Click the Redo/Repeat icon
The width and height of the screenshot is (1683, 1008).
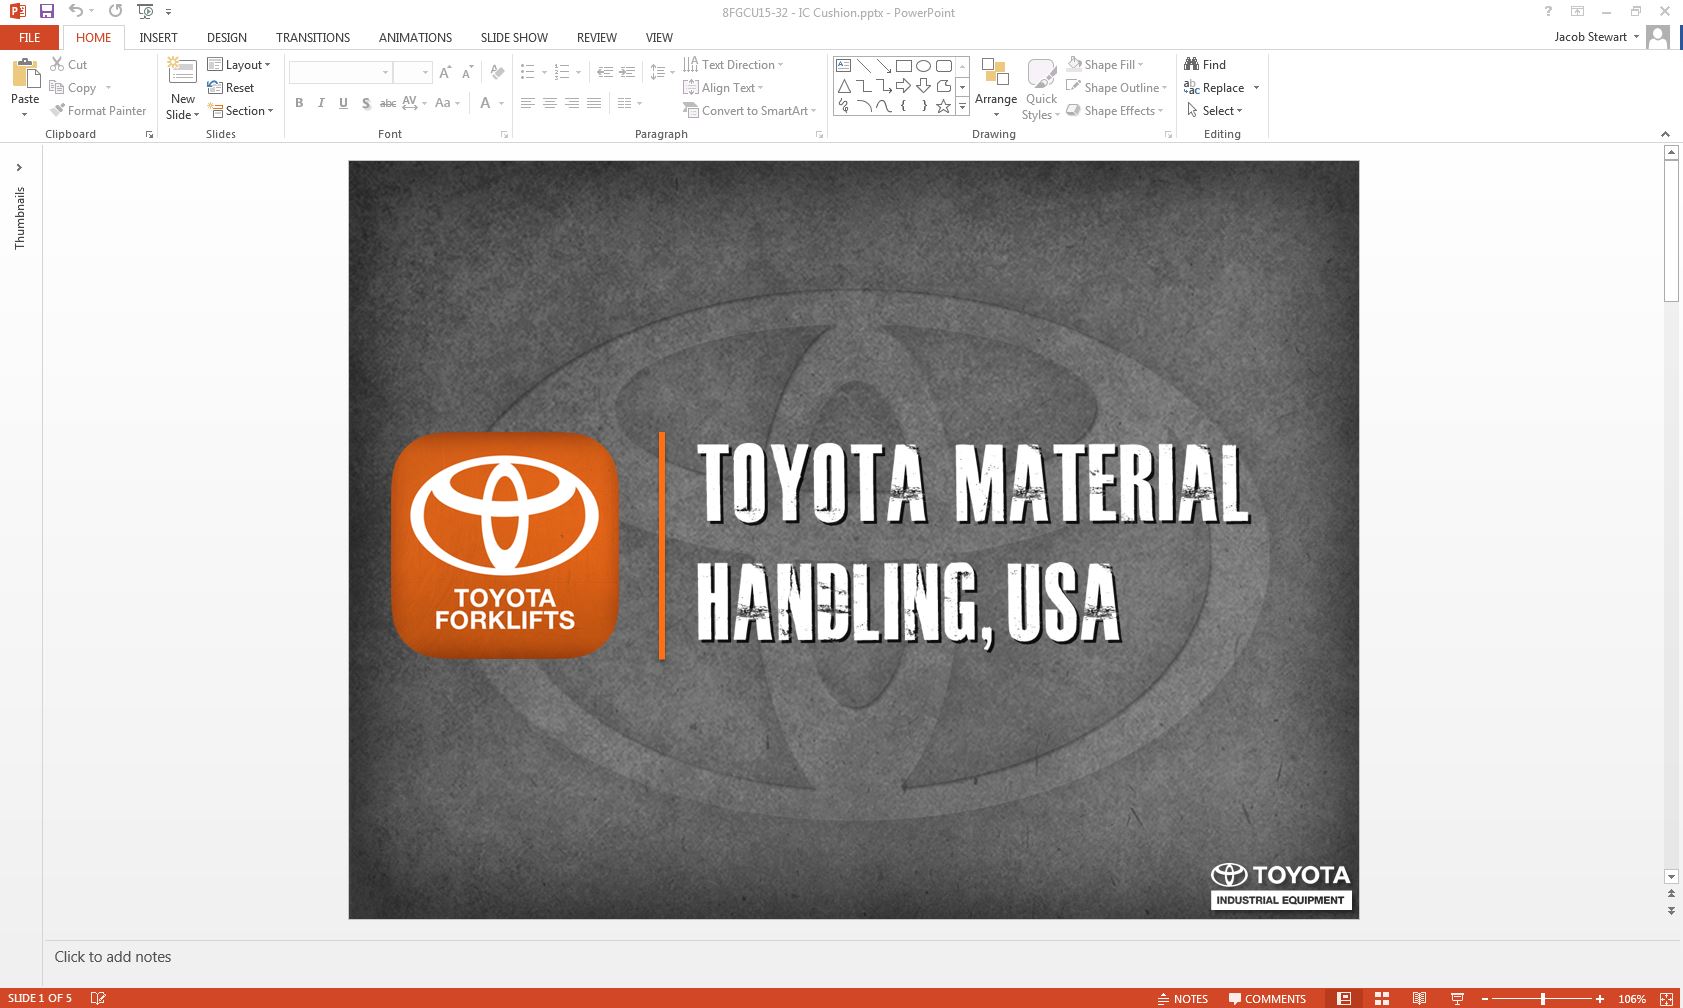point(116,12)
